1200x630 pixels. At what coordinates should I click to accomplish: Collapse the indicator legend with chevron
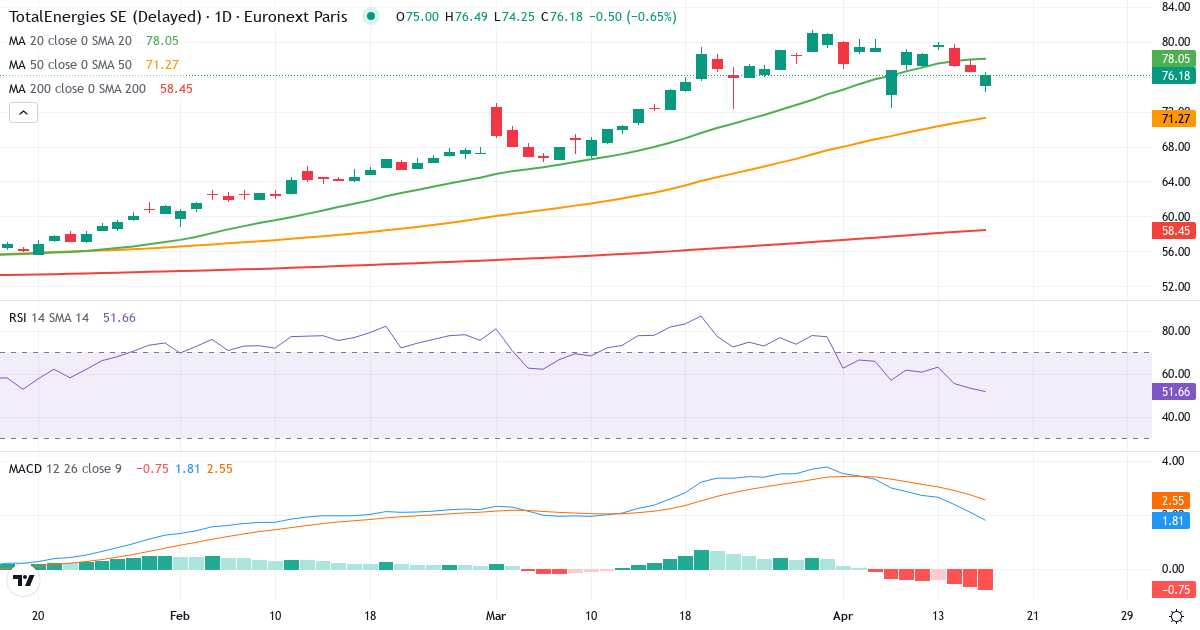coord(24,113)
